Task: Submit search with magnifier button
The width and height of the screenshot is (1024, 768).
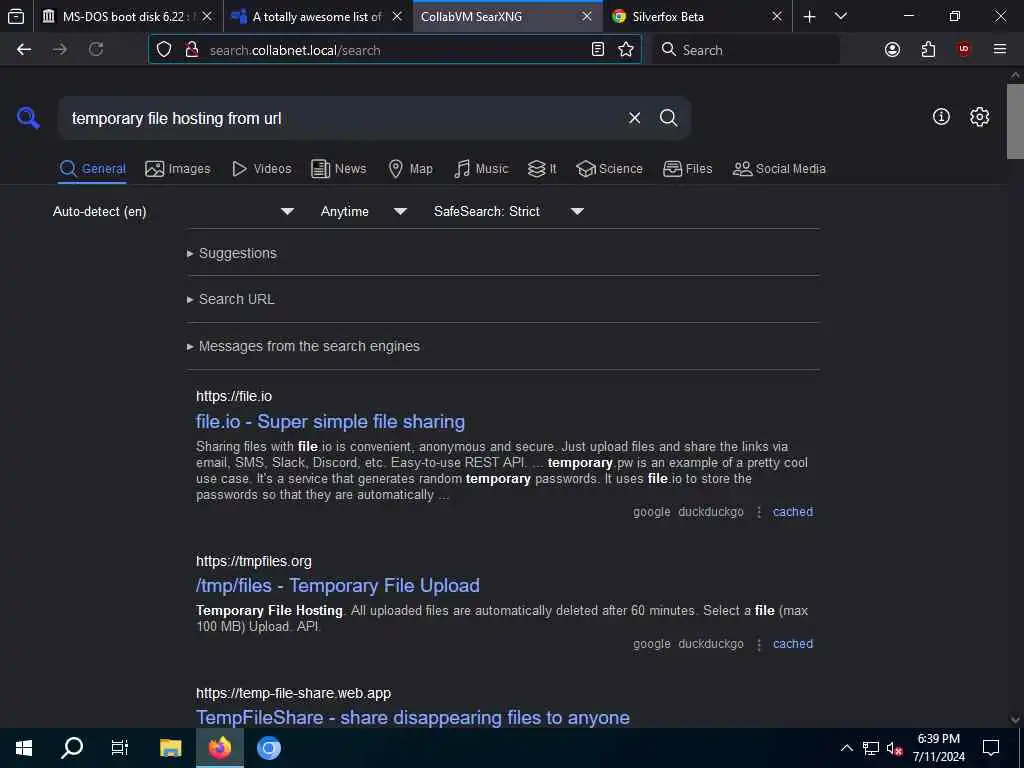Action: (668, 118)
